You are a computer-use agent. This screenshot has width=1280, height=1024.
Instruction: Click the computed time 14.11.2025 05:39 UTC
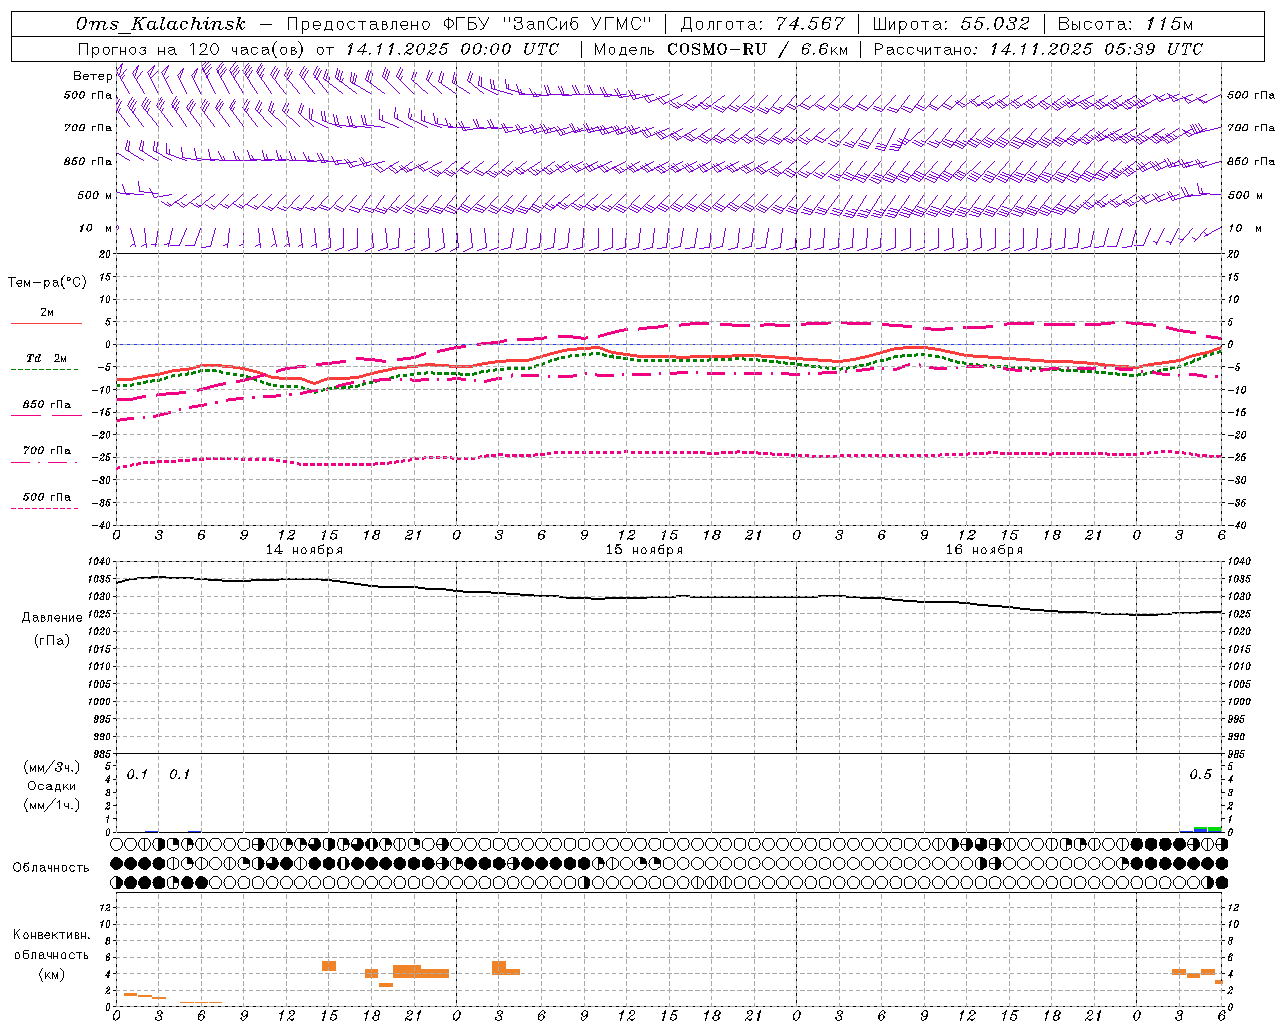[x=1096, y=49]
